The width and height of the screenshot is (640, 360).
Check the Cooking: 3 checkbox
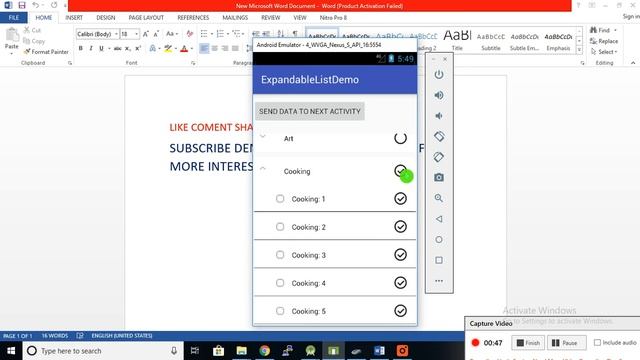[x=280, y=255]
